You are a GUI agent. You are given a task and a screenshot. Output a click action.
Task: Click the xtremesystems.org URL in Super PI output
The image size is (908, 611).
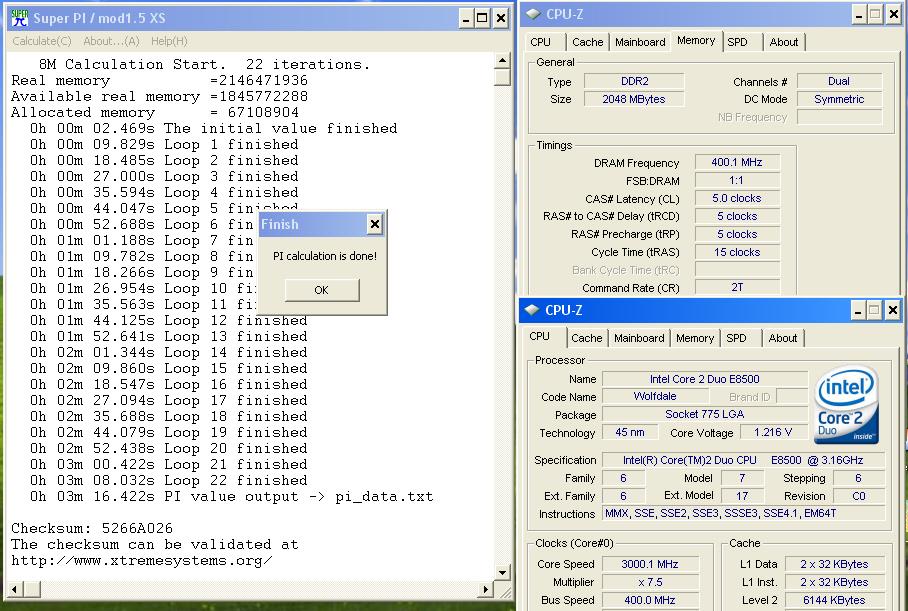pos(142,561)
